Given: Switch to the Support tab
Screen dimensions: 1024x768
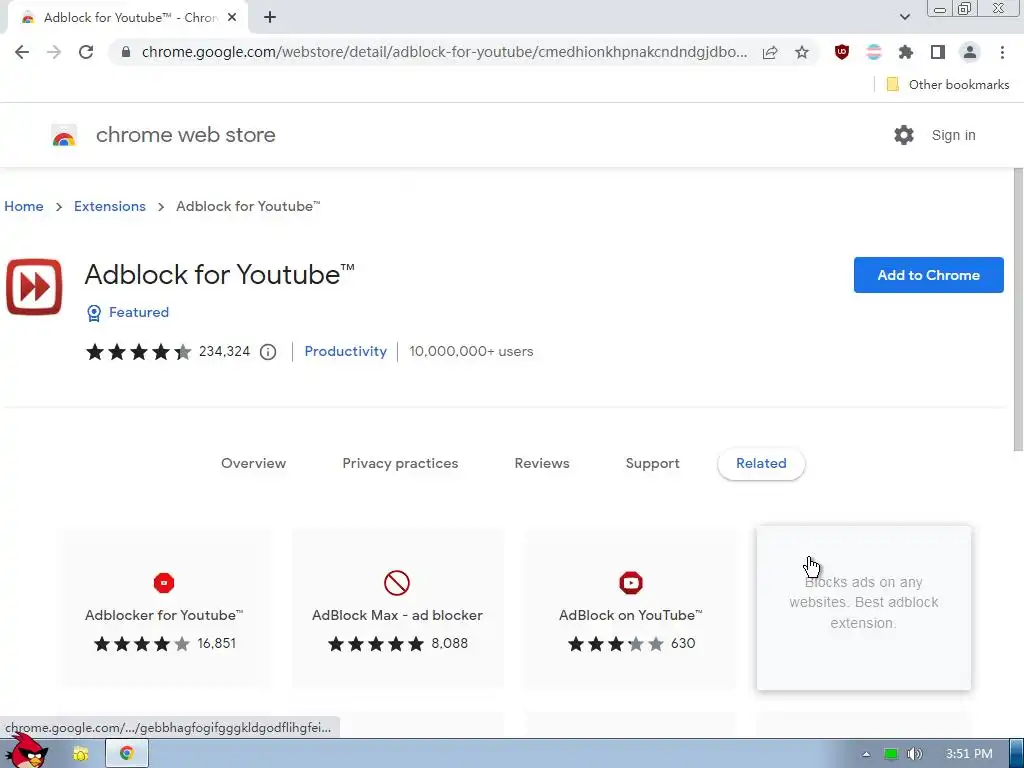Looking at the screenshot, I should (x=652, y=464).
